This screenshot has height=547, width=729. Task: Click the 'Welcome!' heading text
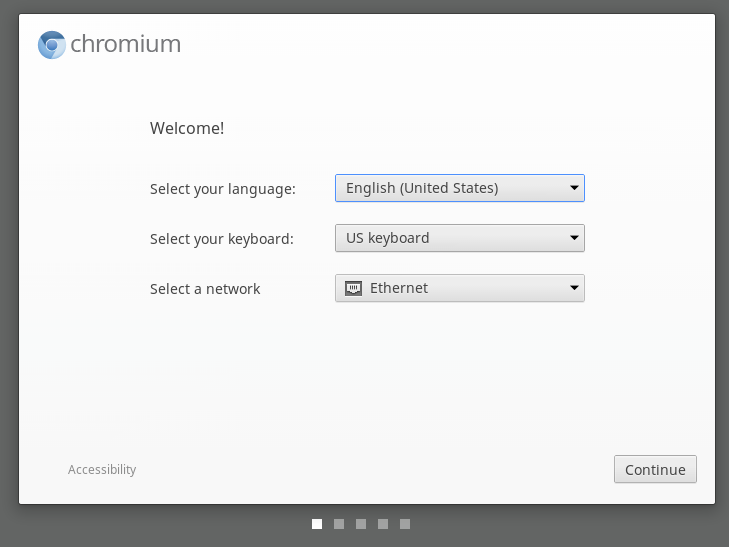click(187, 128)
